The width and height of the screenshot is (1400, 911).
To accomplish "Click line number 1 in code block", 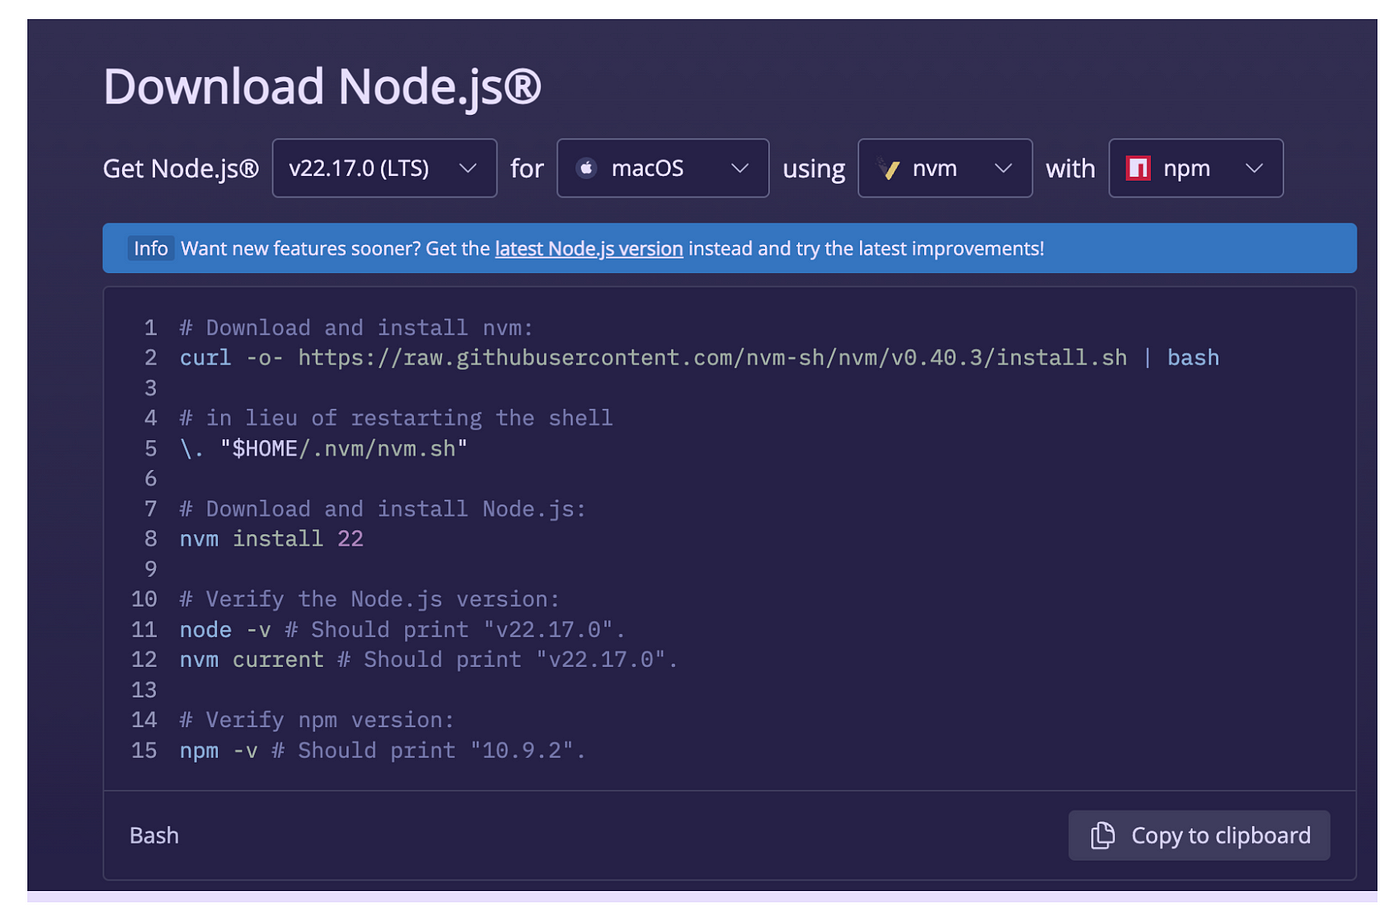I will point(151,328).
